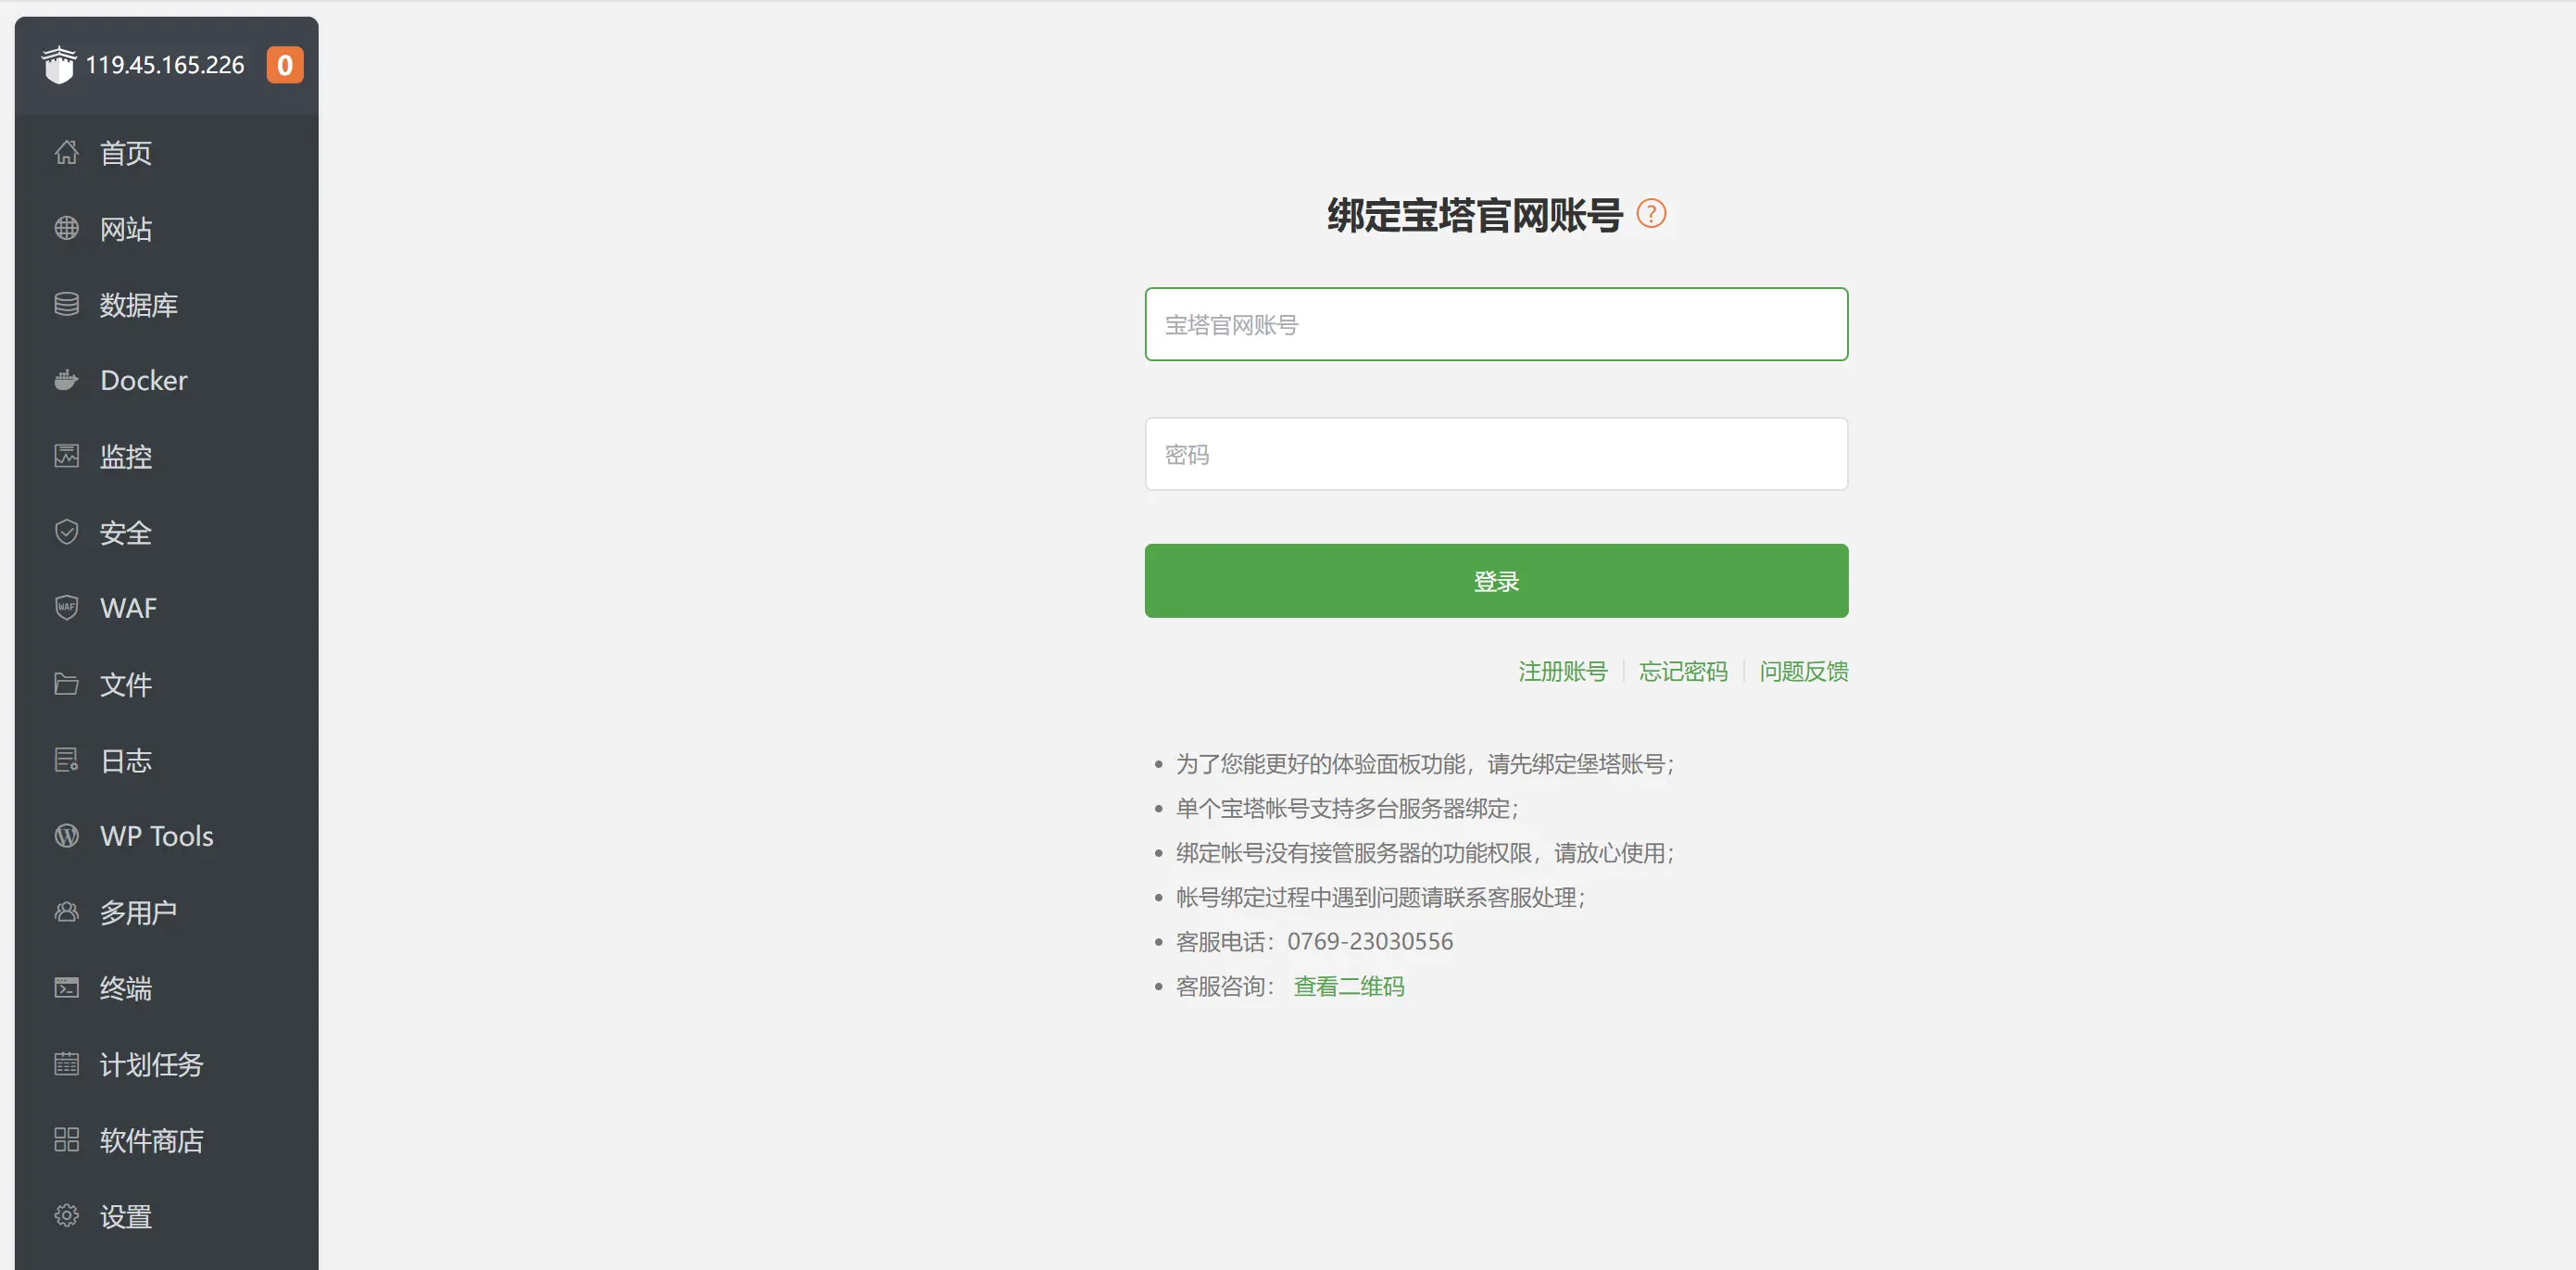Click the server IP 119.45.165.226

click(165, 65)
